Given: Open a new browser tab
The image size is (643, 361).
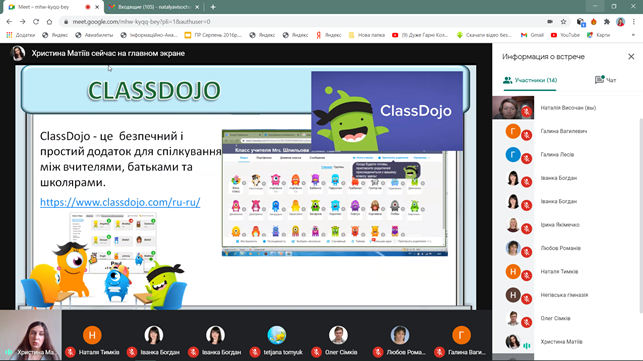Looking at the screenshot, I should [x=213, y=7].
